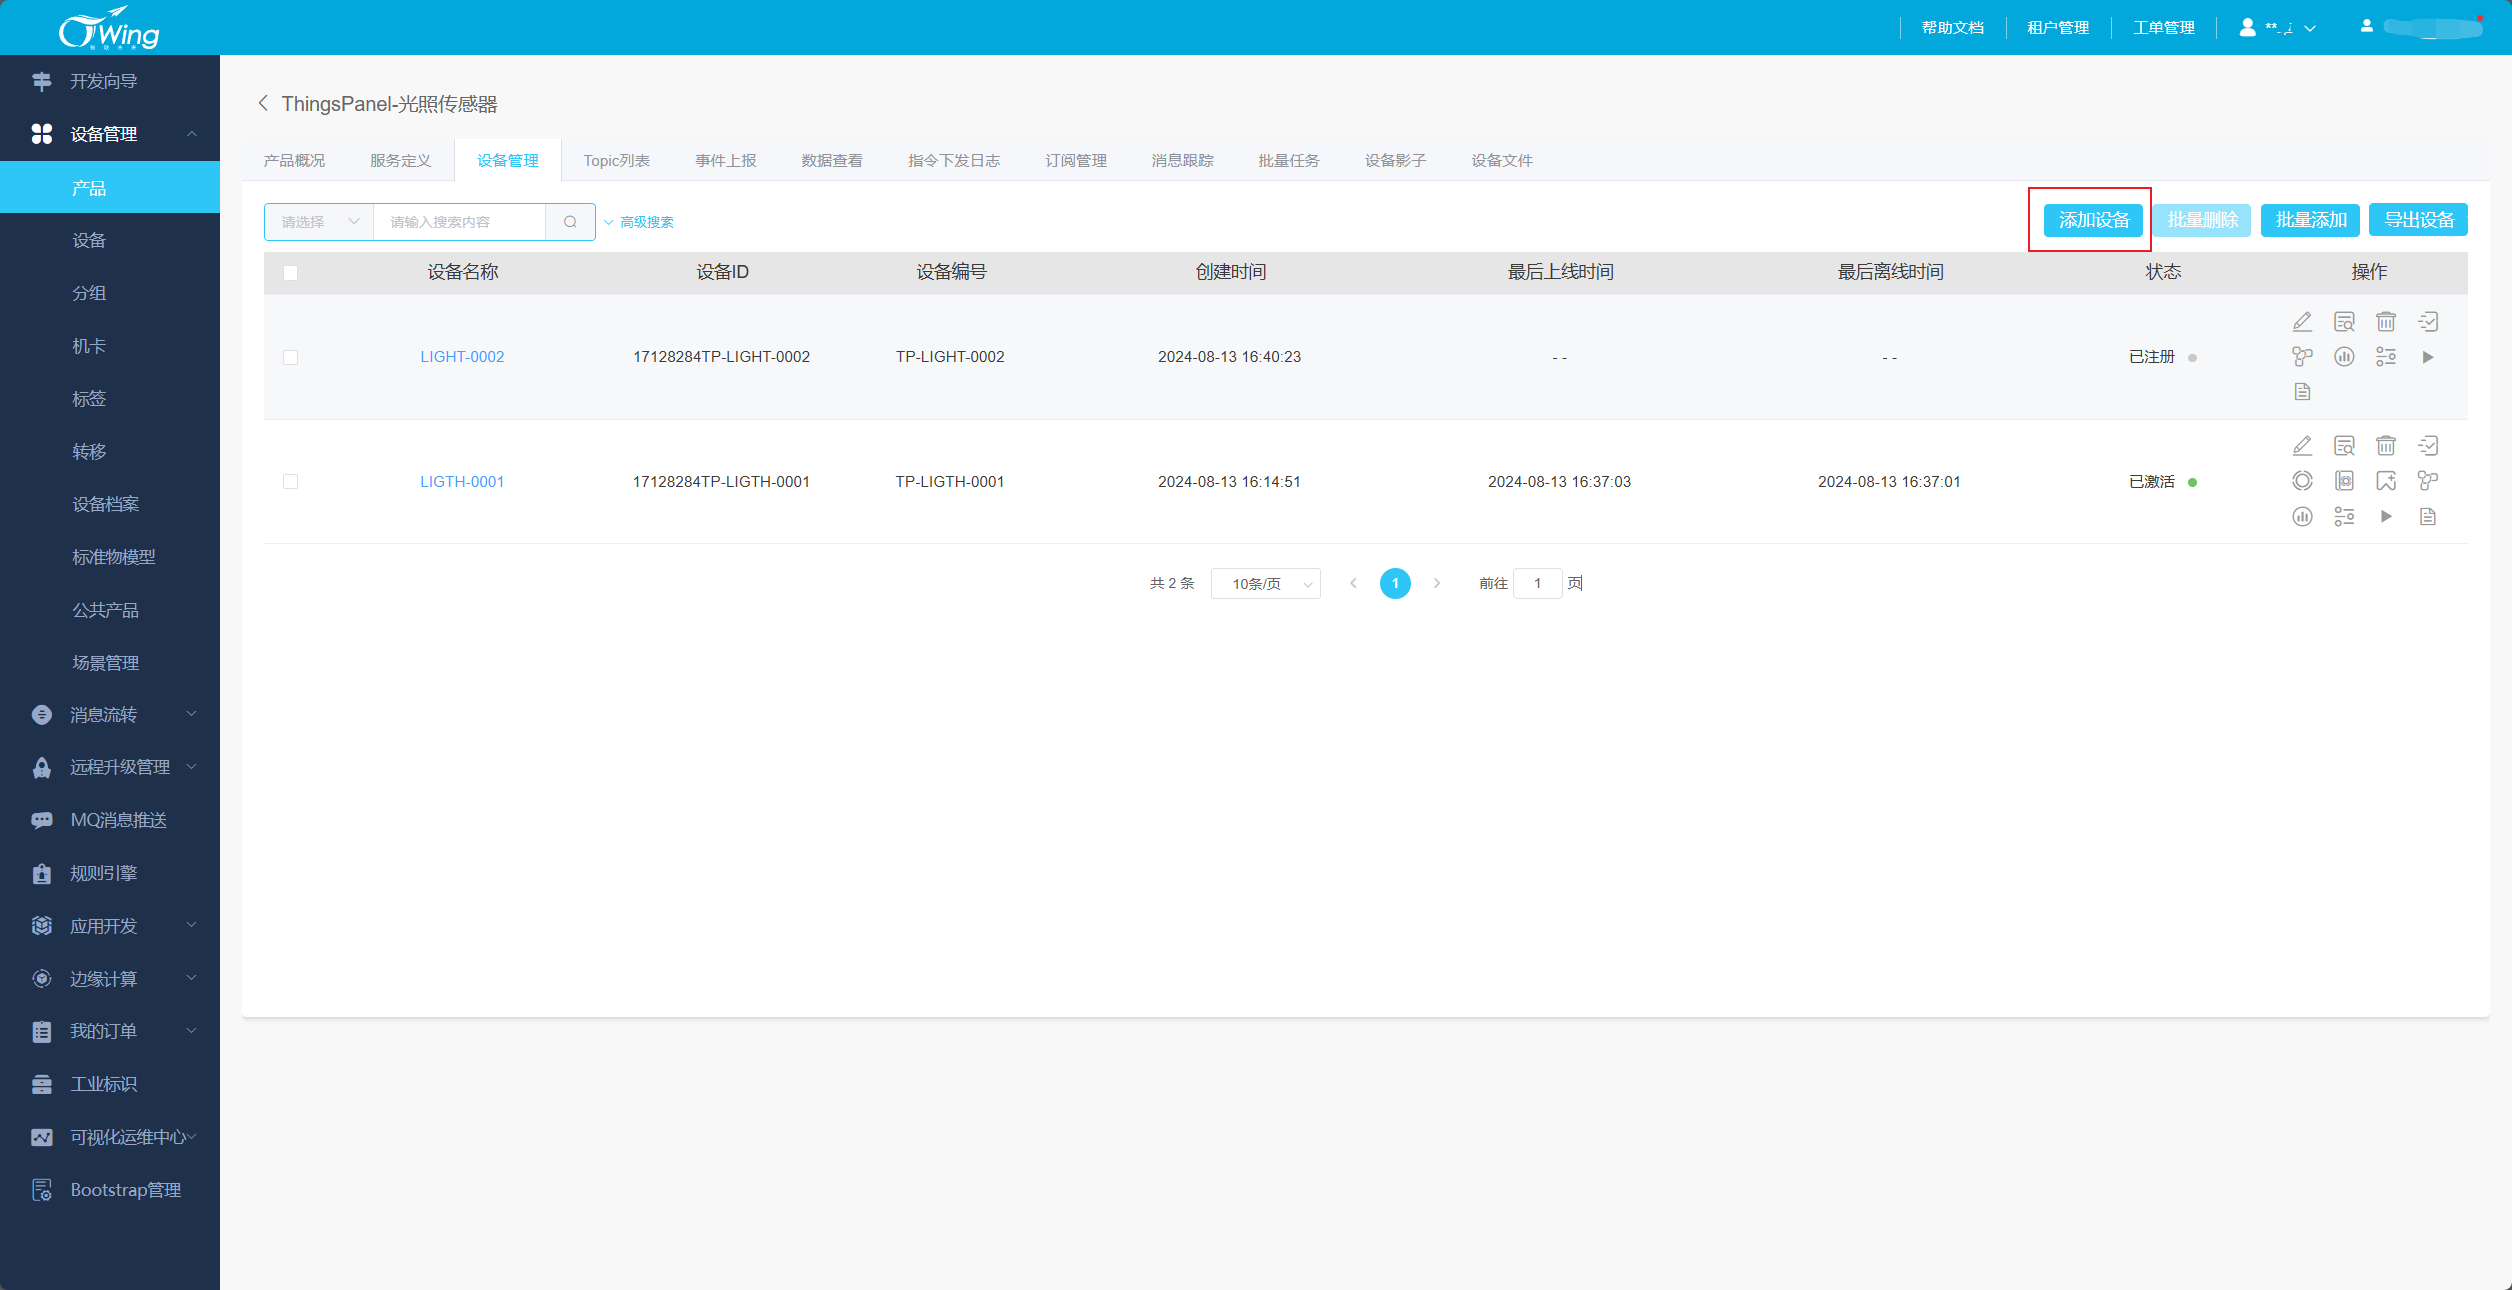Open the 设备影子 tab
The image size is (2512, 1290).
click(1395, 161)
